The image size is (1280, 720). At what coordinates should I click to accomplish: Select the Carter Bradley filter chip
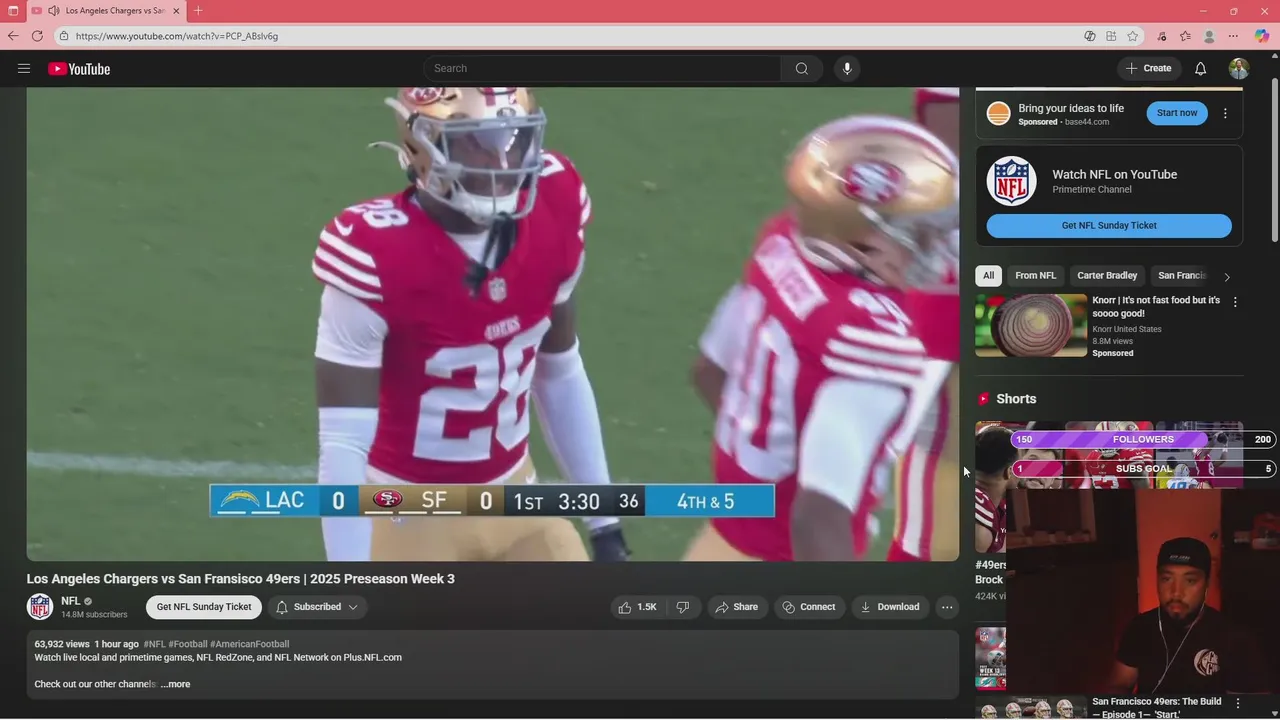(1107, 276)
